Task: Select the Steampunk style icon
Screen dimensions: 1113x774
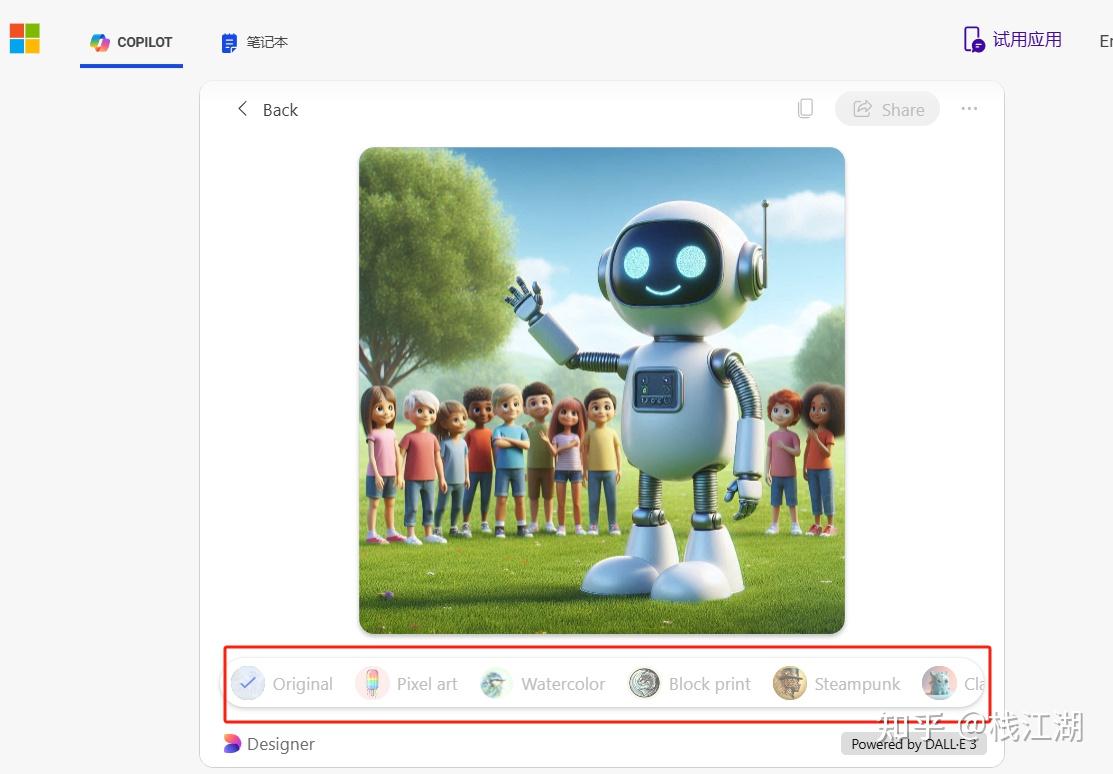Action: coord(790,684)
